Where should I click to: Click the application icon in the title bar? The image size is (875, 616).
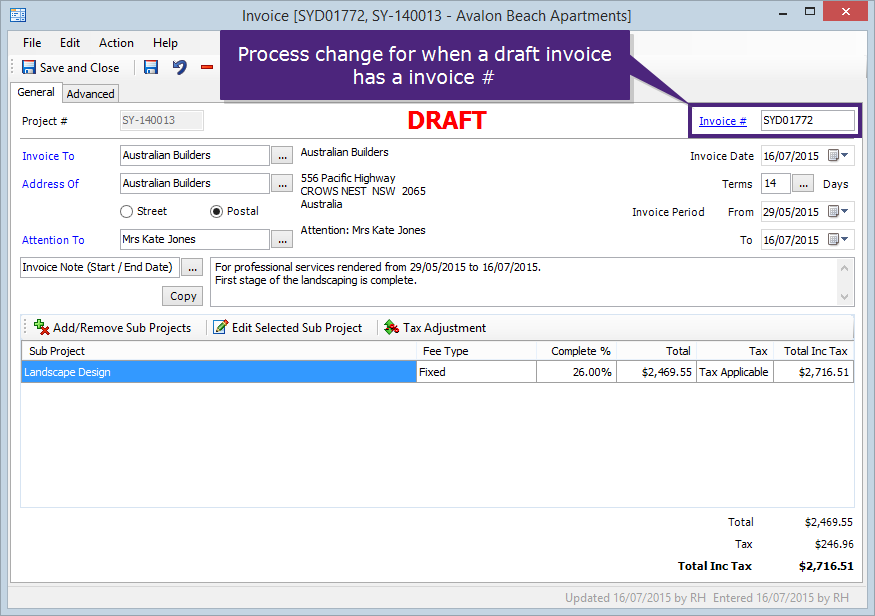tap(17, 14)
